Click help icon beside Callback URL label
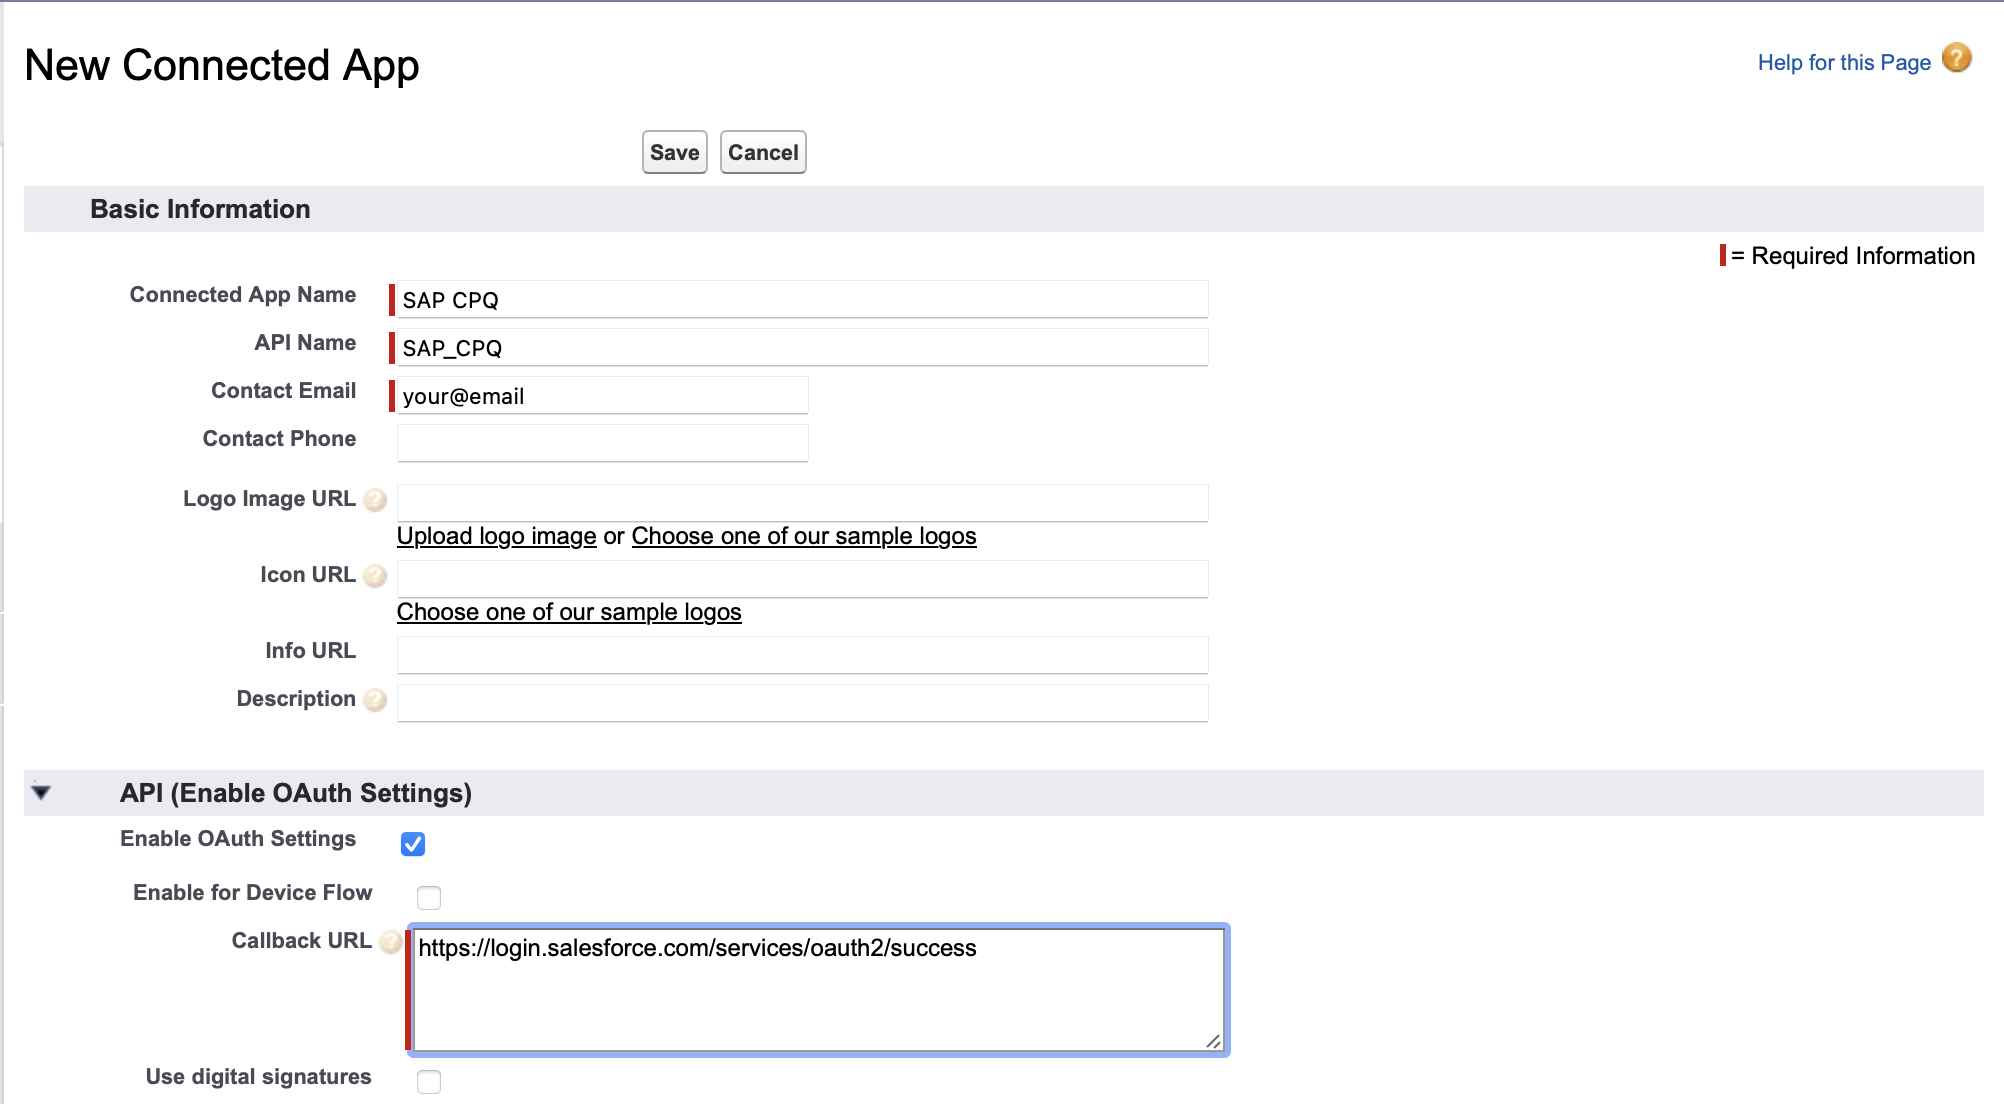The width and height of the screenshot is (2004, 1104). (x=391, y=942)
